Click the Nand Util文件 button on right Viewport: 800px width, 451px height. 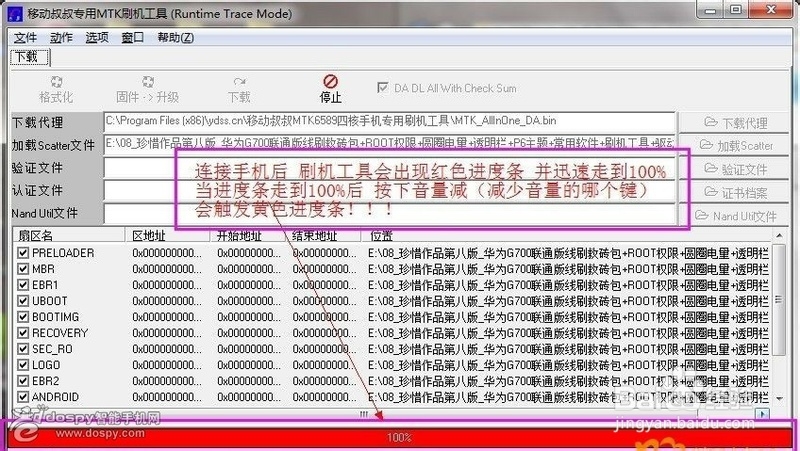tap(735, 216)
